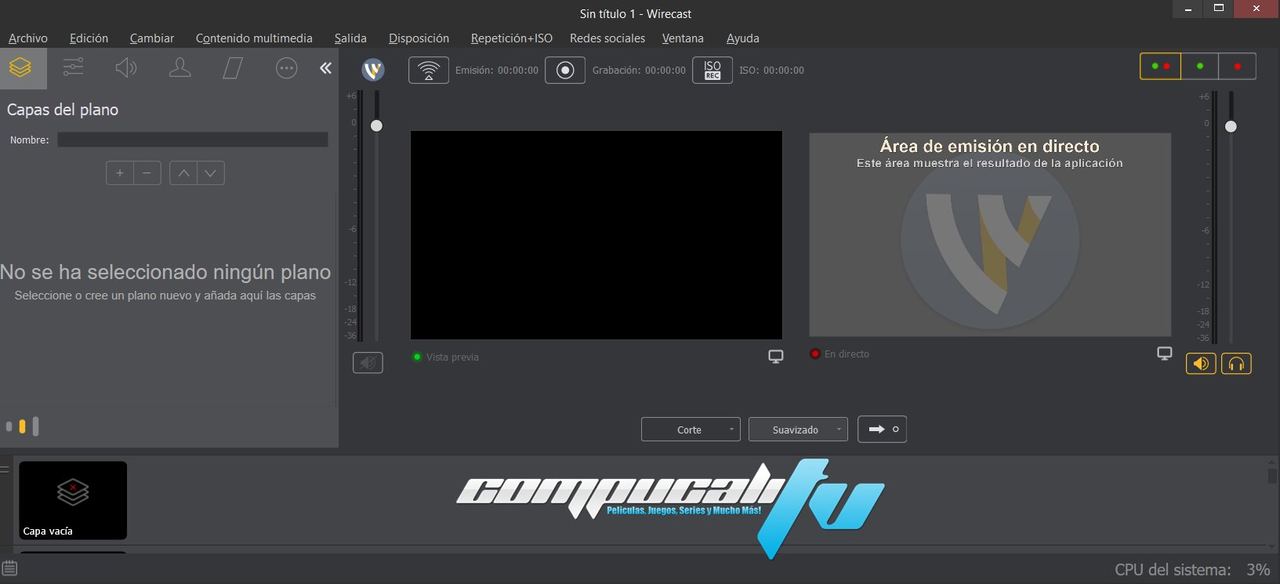
Task: Unmute the preview audio mute button
Action: click(x=368, y=363)
